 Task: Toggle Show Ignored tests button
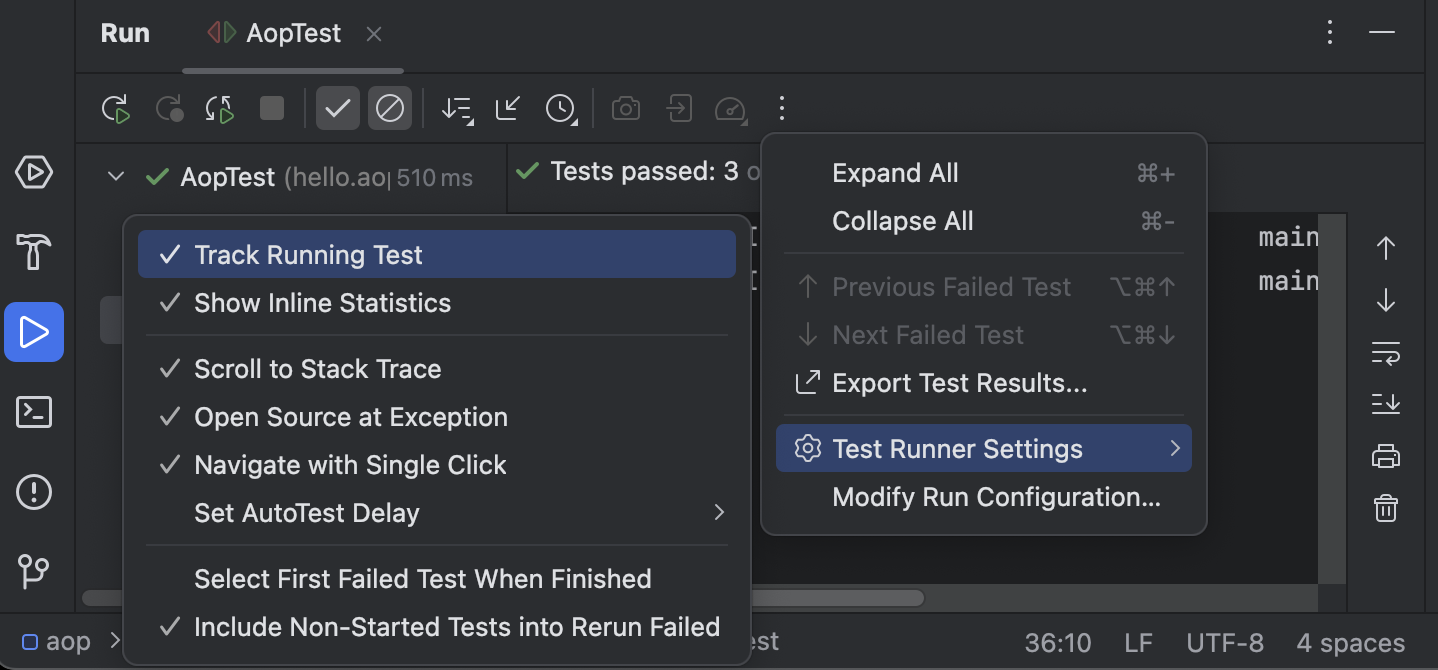[x=390, y=108]
